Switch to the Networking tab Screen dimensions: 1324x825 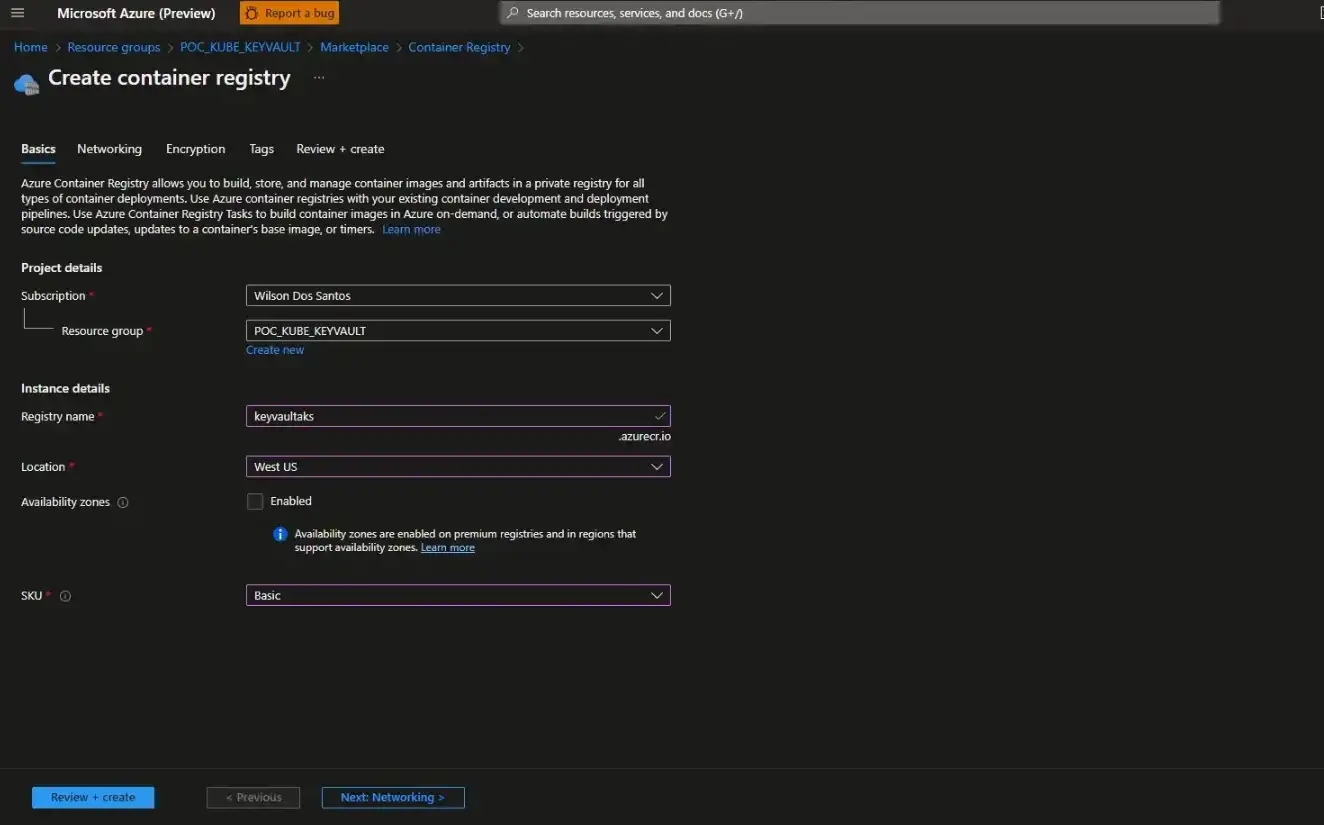[x=109, y=149]
